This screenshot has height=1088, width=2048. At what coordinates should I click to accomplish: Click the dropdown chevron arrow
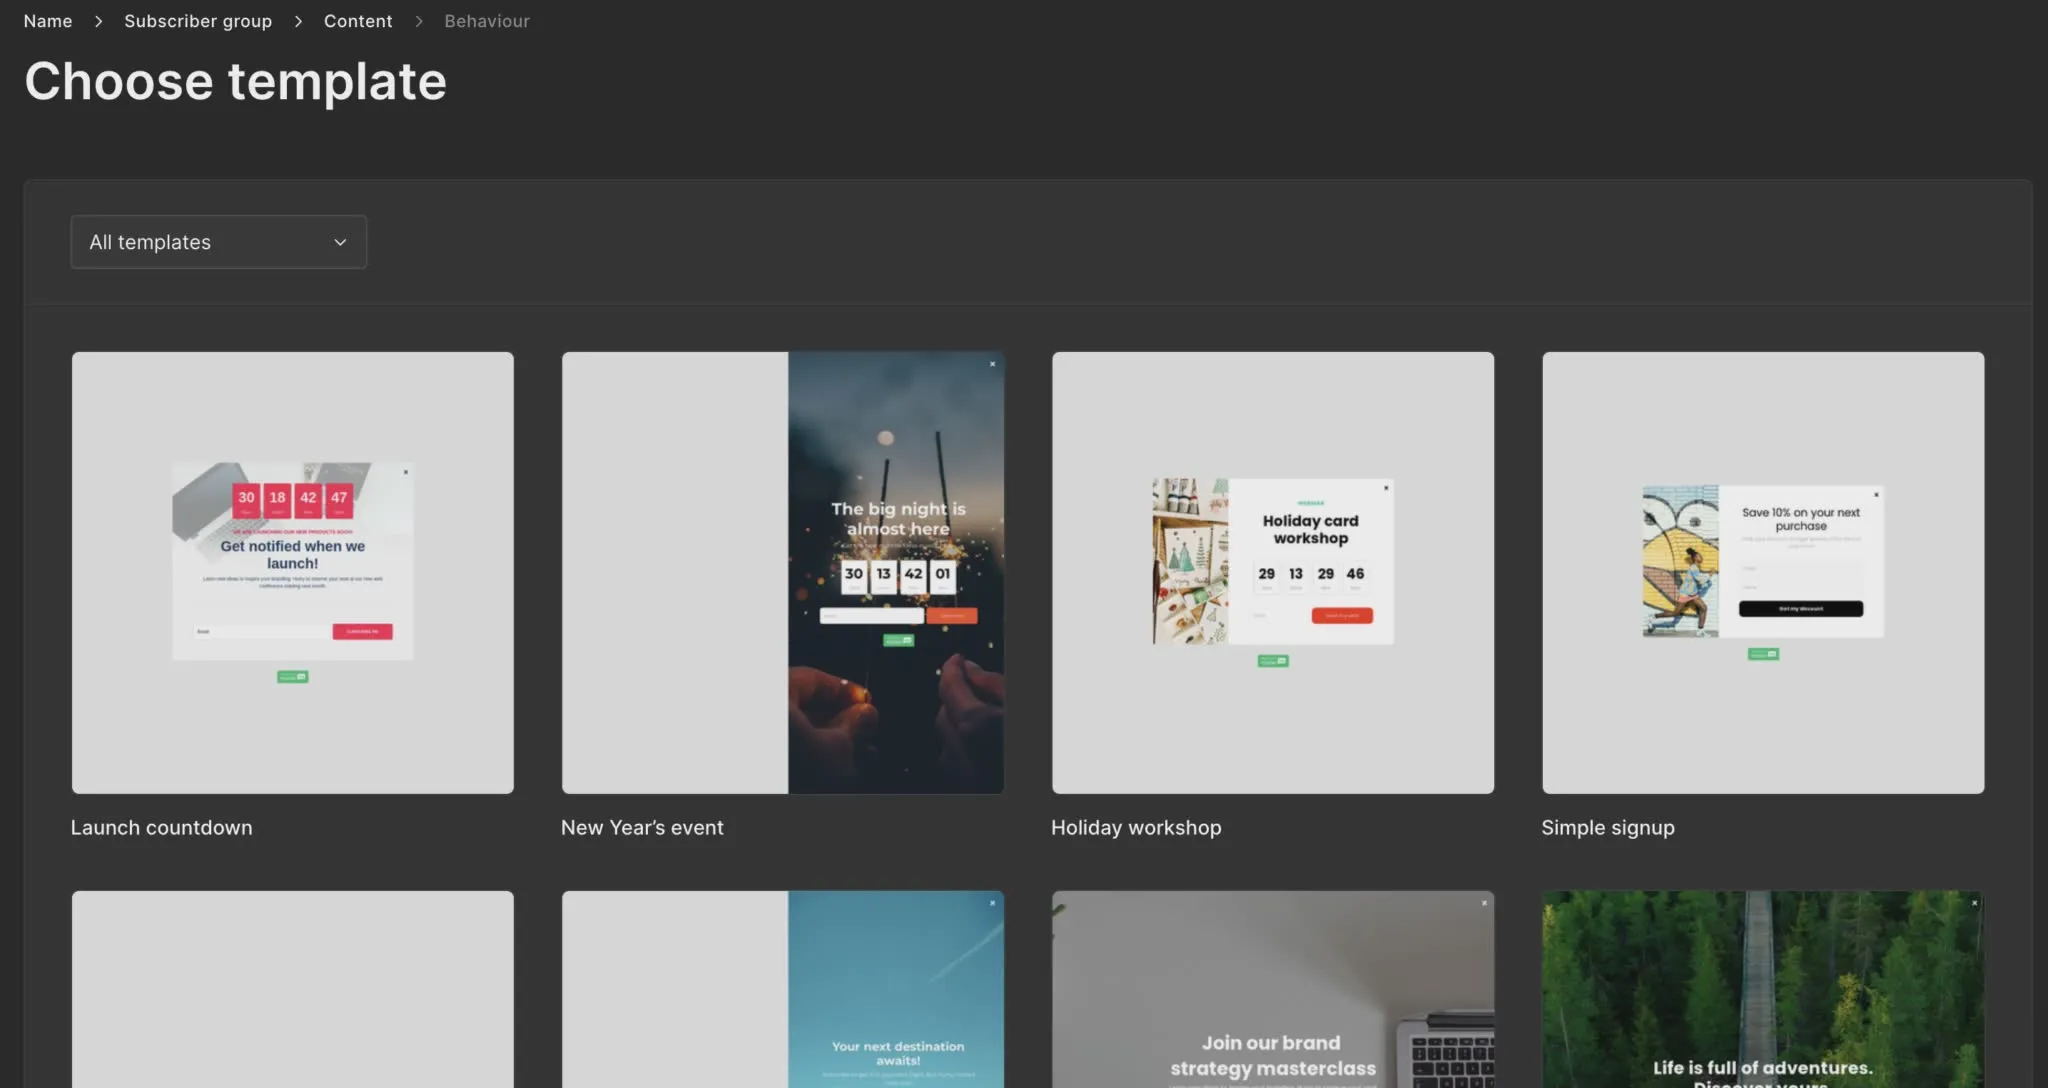[340, 242]
